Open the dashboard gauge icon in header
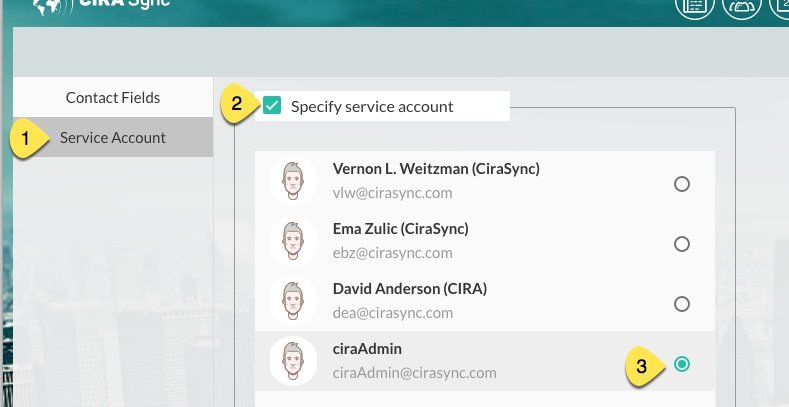Viewport: 789px width, 407px height. [741, 7]
